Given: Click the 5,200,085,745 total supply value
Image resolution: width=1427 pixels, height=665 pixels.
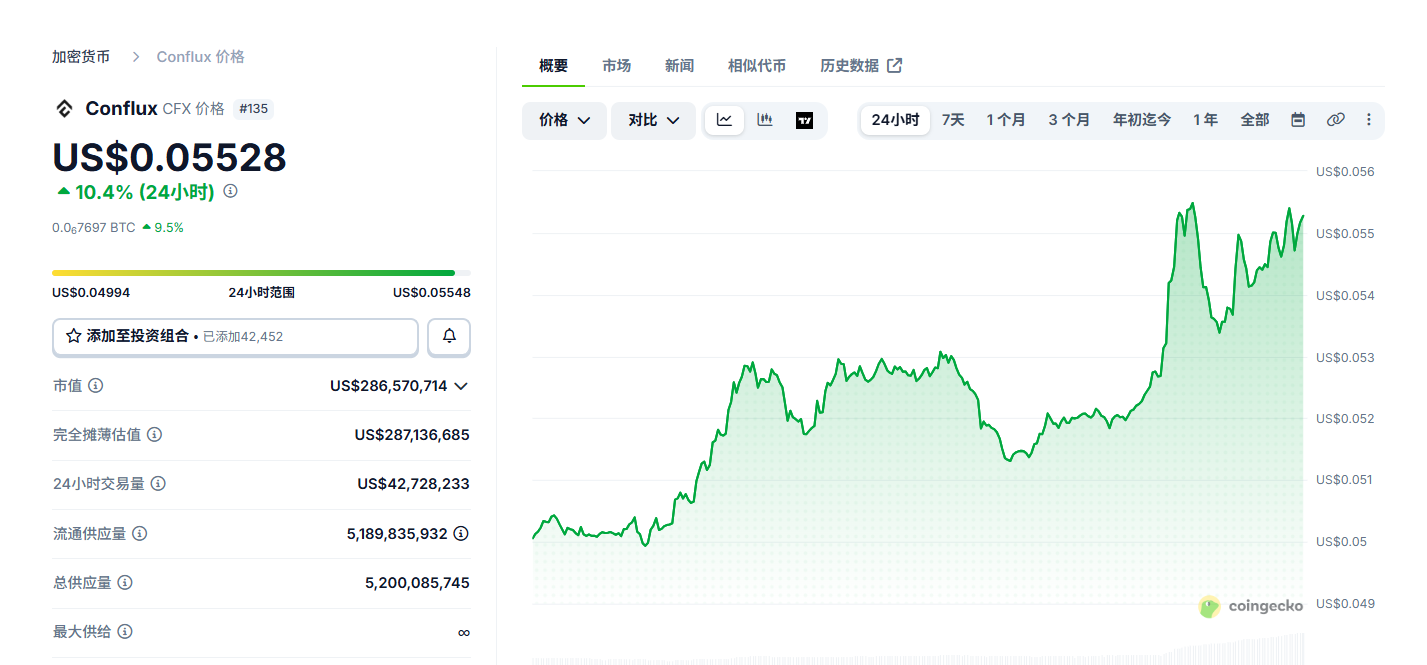Looking at the screenshot, I should click(x=417, y=583).
